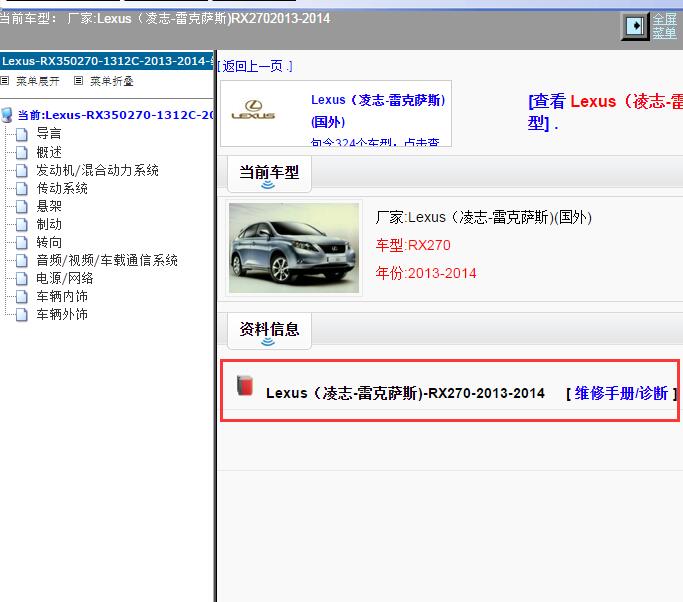This screenshot has height=602, width=683.
Task: Open the 传动系统 tree item
Action: point(62,188)
